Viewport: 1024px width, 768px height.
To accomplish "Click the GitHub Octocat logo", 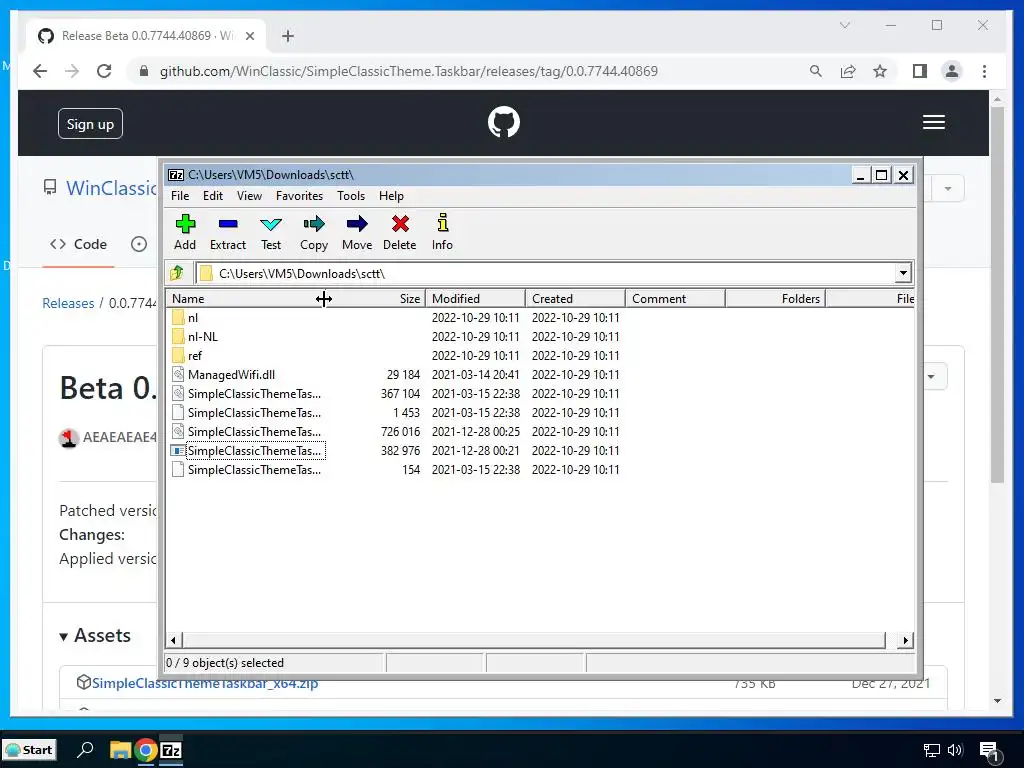I will coord(504,122).
